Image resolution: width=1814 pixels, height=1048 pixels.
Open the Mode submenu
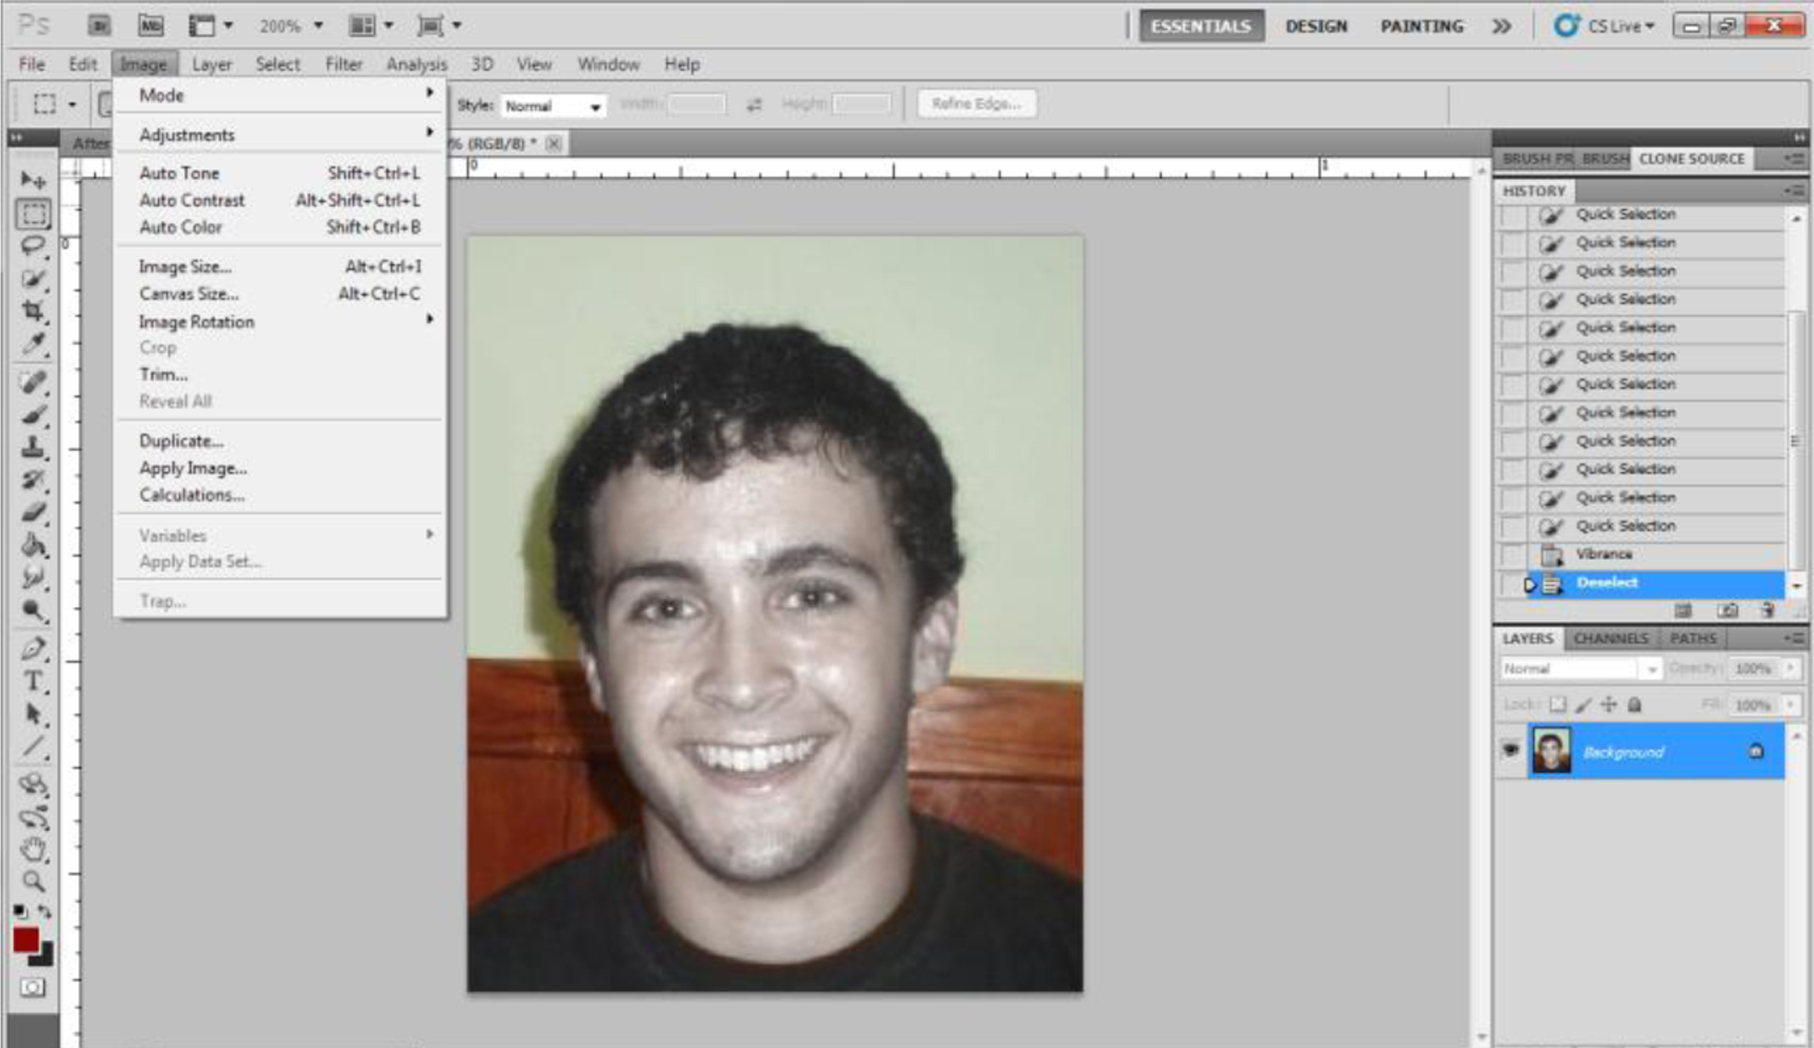279,95
